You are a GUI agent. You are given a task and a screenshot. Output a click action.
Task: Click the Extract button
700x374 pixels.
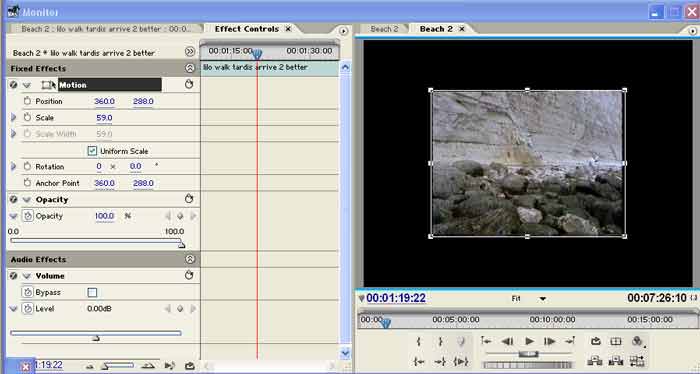(x=616, y=361)
